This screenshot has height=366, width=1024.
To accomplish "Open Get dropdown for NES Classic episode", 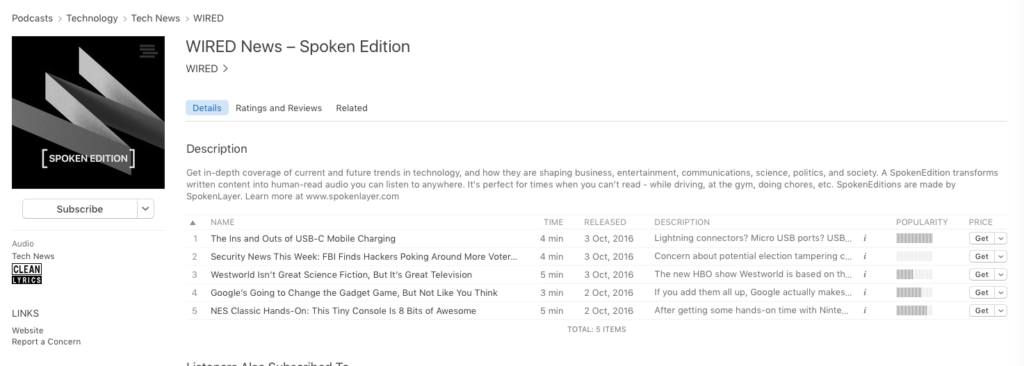I will tap(1001, 311).
